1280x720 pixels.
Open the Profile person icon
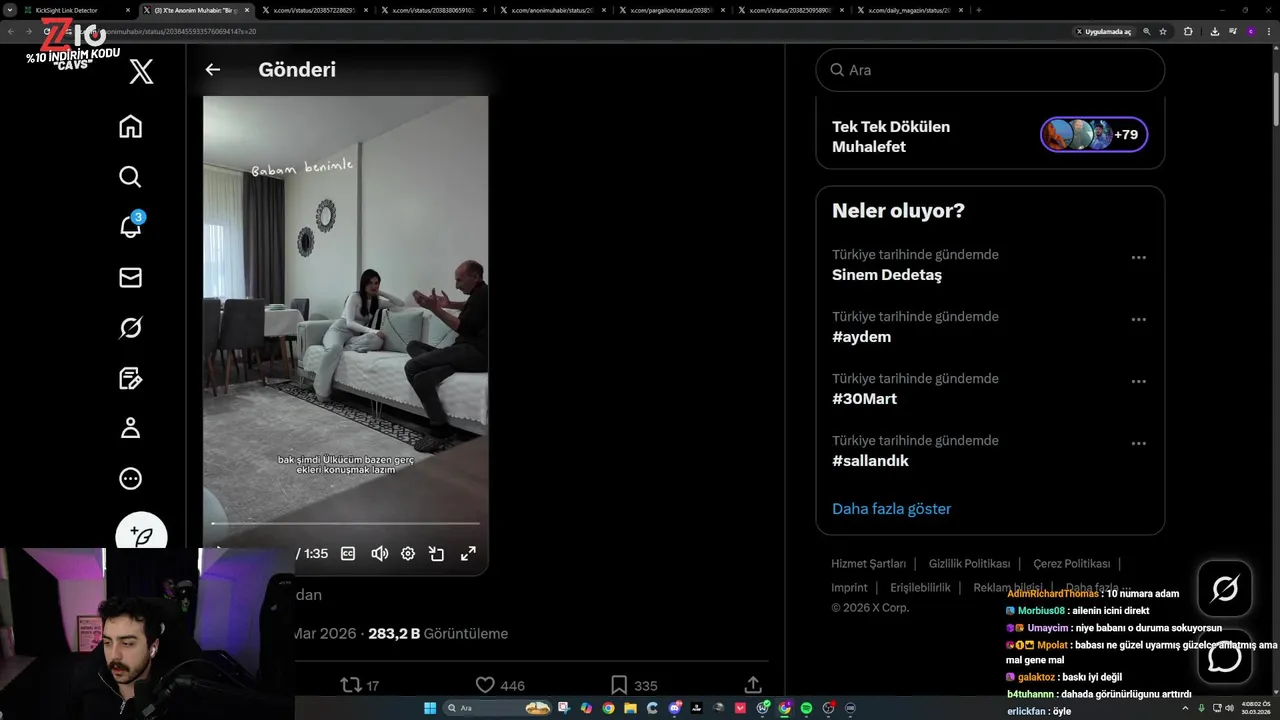(130, 428)
